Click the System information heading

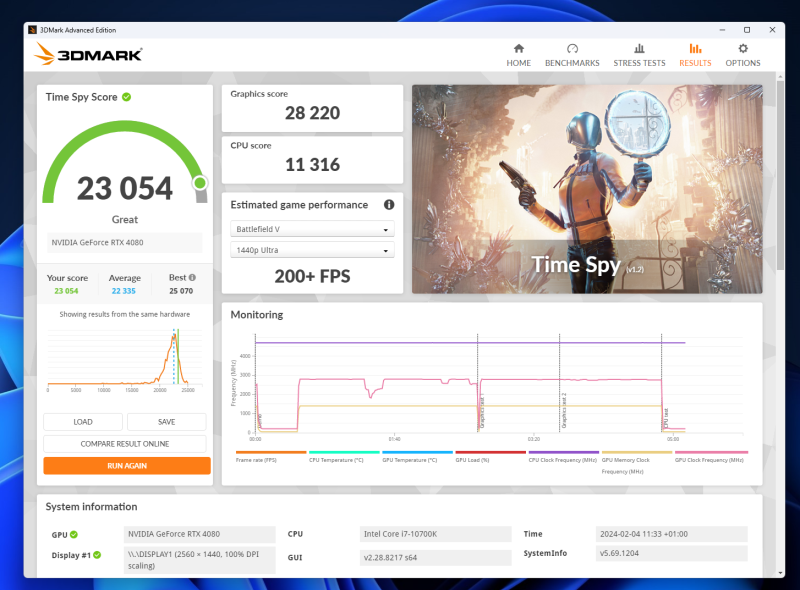(x=91, y=507)
